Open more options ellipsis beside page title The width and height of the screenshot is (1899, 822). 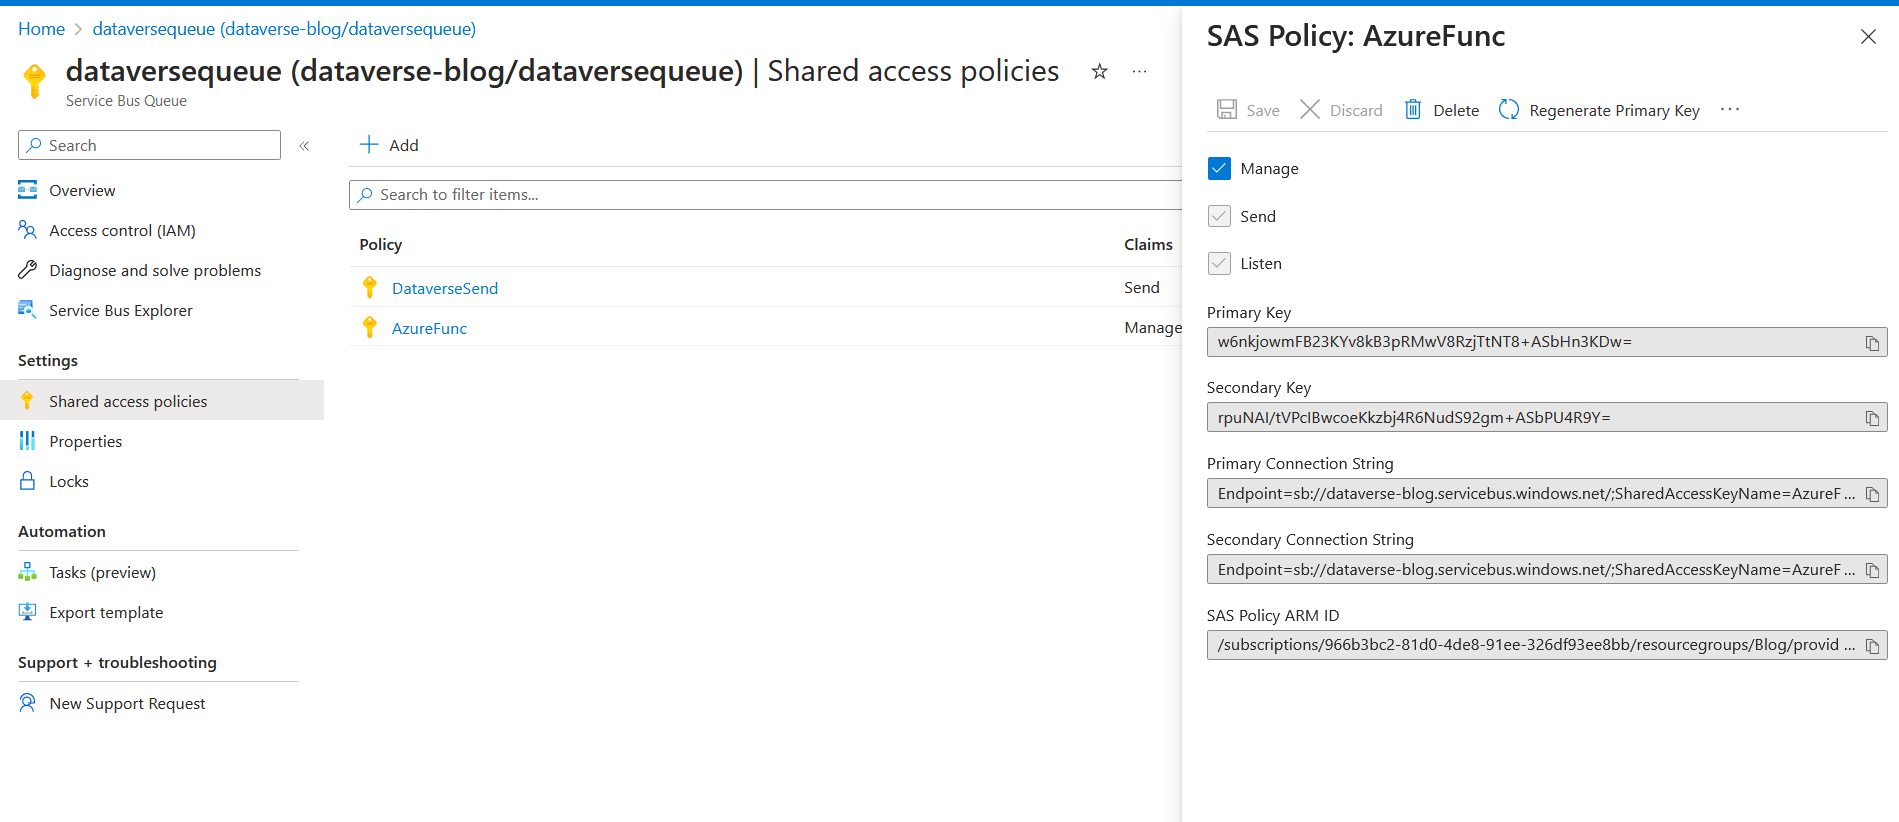[x=1139, y=71]
